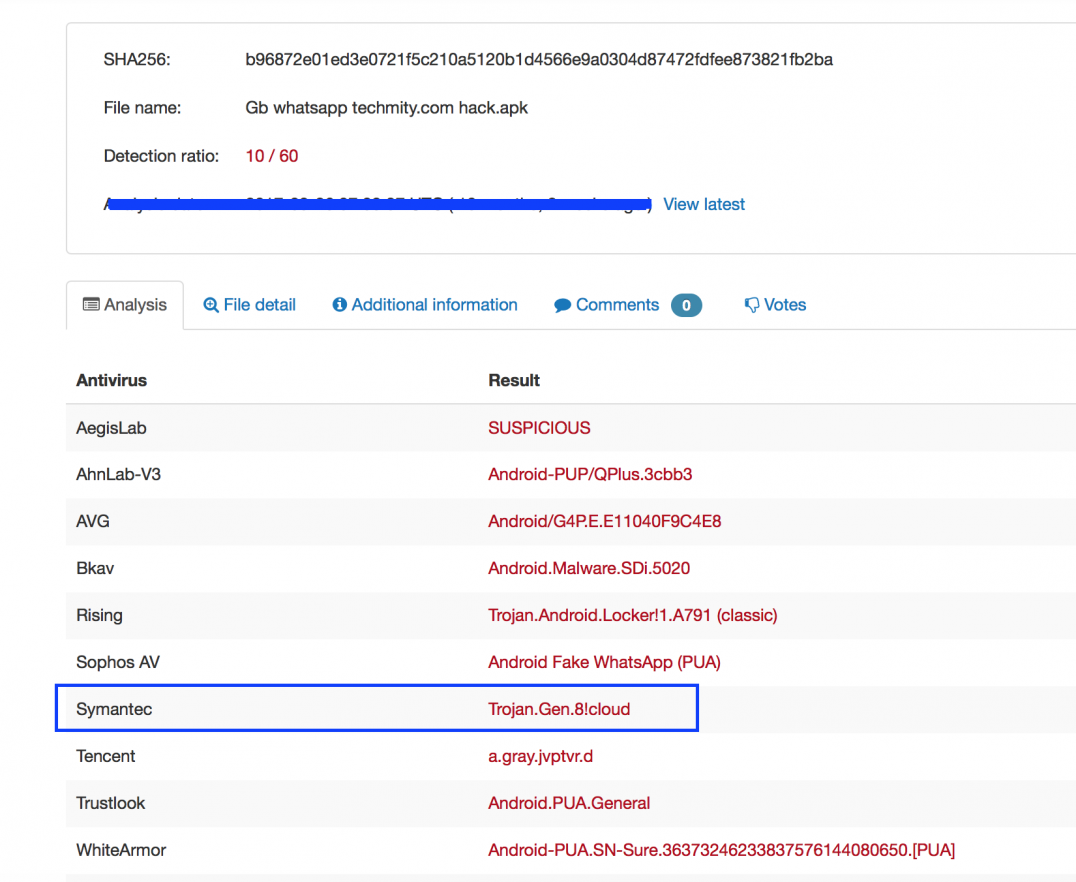Click the View latest link
Image resolution: width=1076 pixels, height=882 pixels.
(704, 204)
